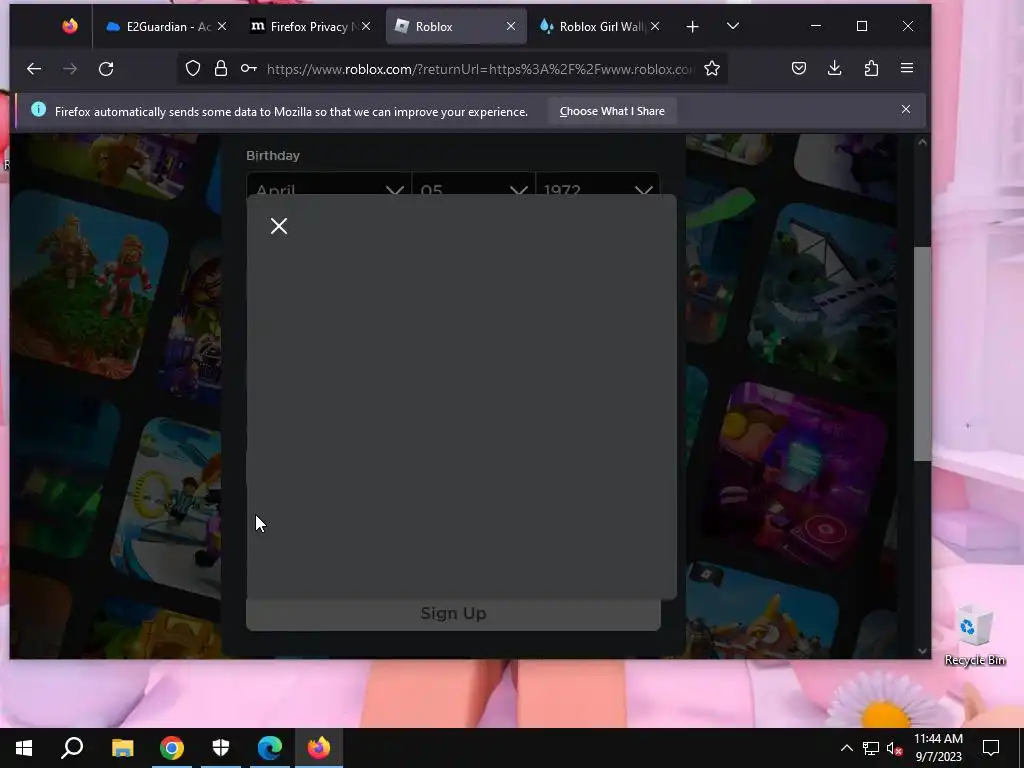Open tracking protection shield icon

point(193,69)
